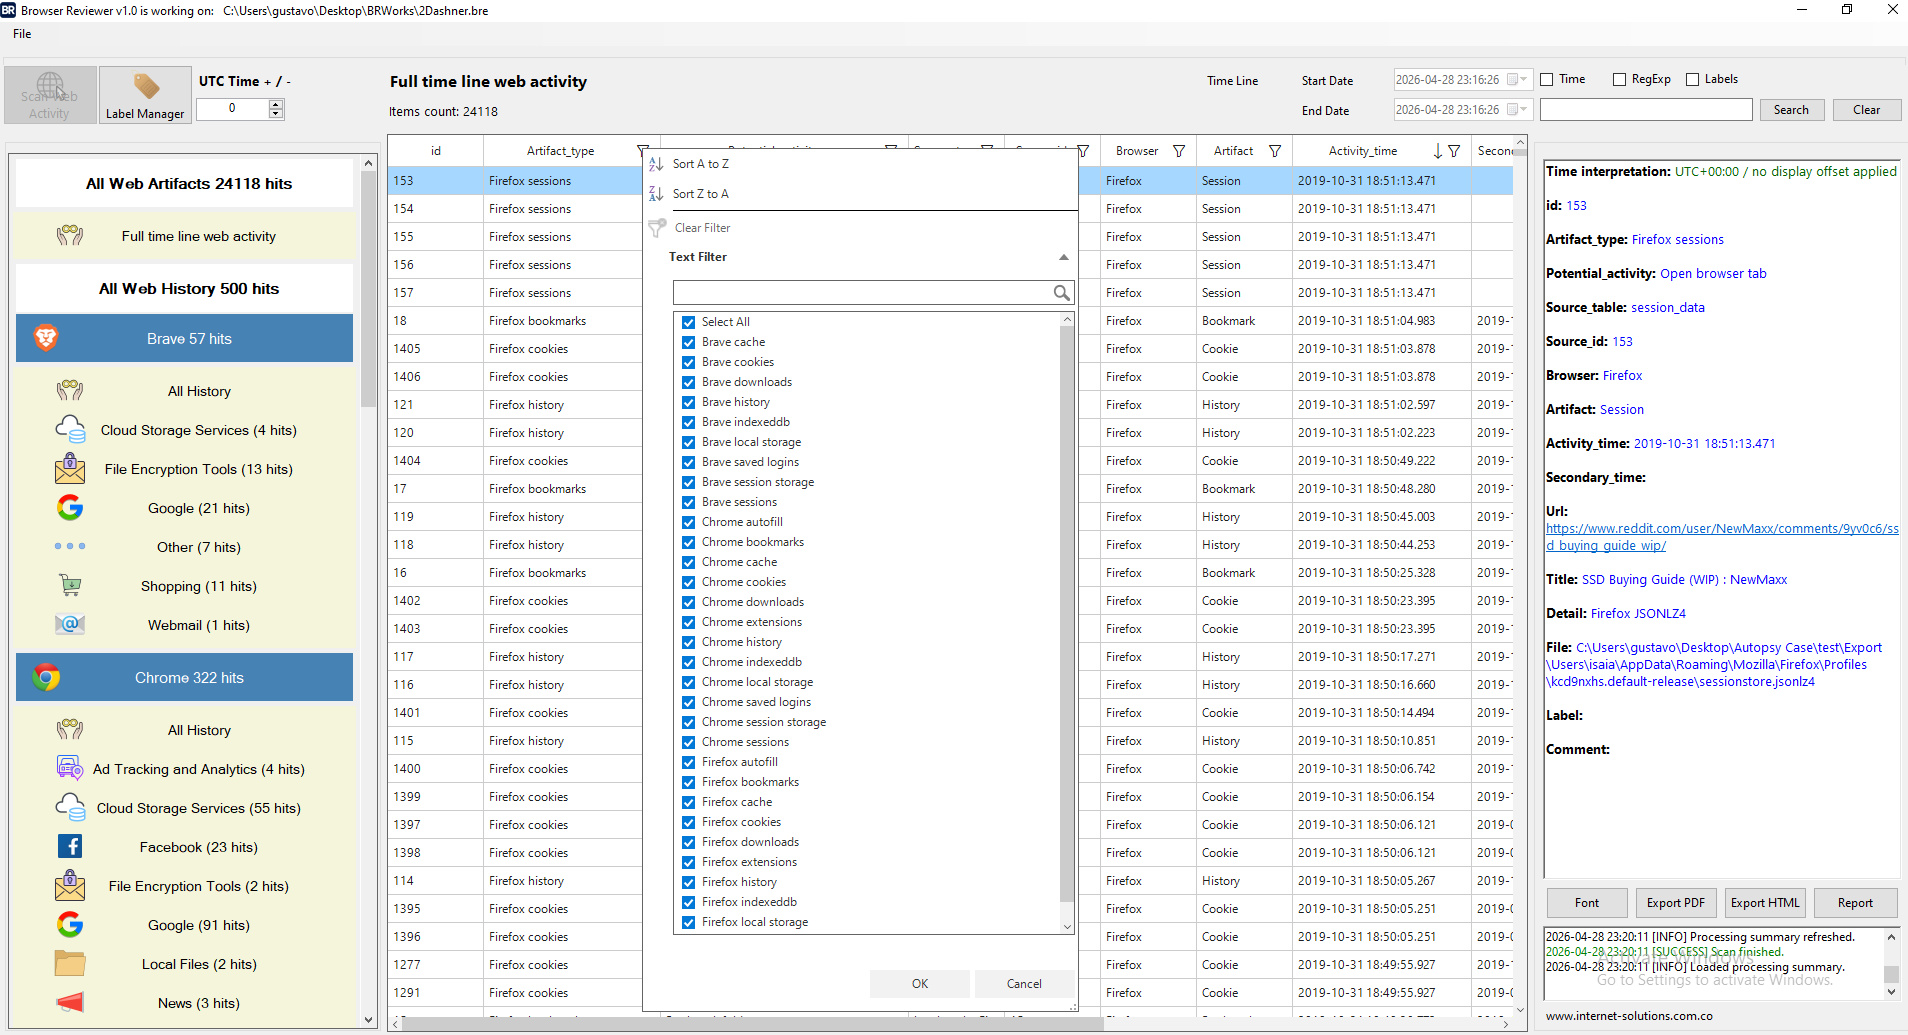Image resolution: width=1908 pixels, height=1035 pixels.
Task: Uncheck the Chrome saved logins checkbox
Action: 689,702
